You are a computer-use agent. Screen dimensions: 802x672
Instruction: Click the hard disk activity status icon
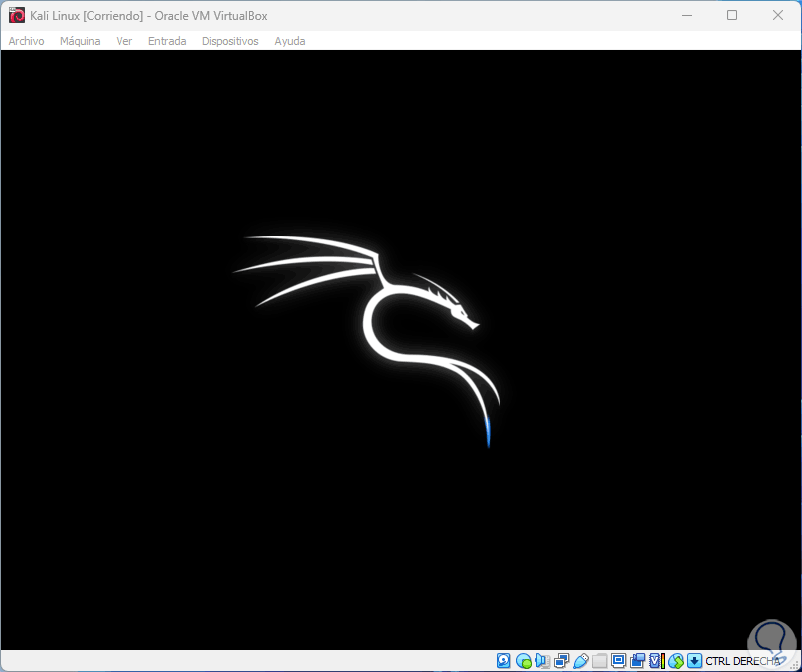(504, 661)
